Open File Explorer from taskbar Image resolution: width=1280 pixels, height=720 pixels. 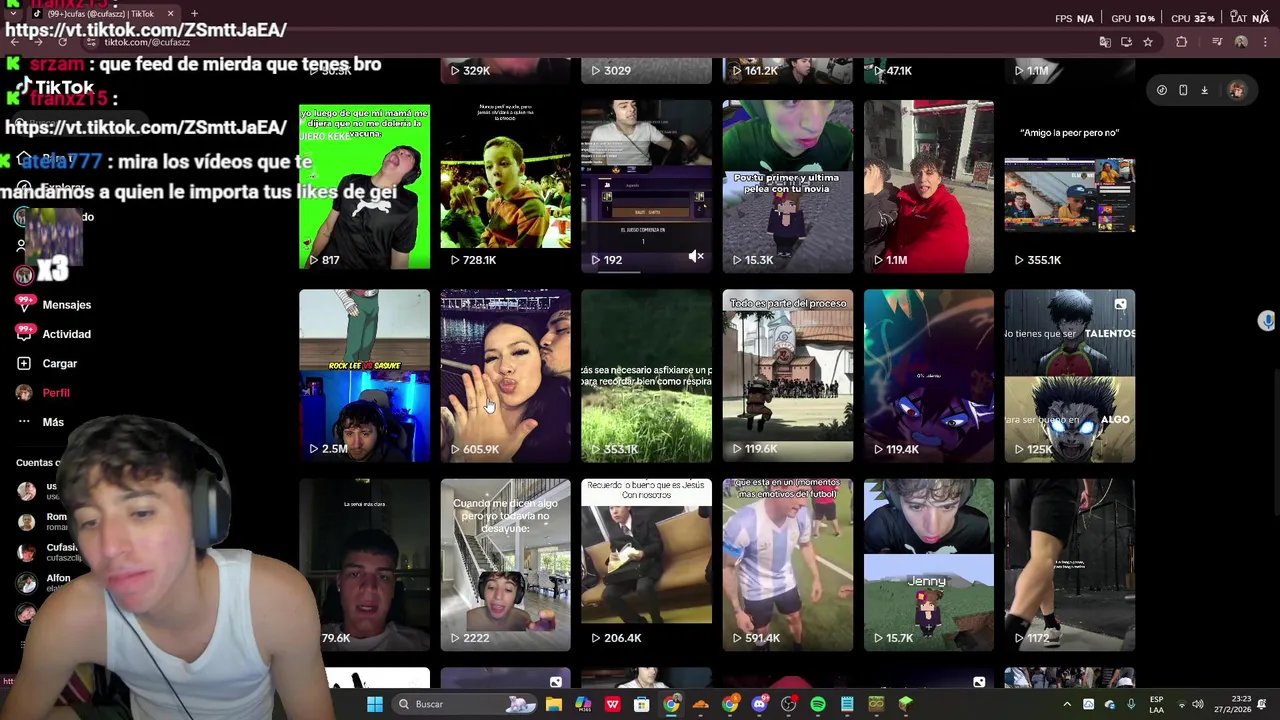[553, 704]
